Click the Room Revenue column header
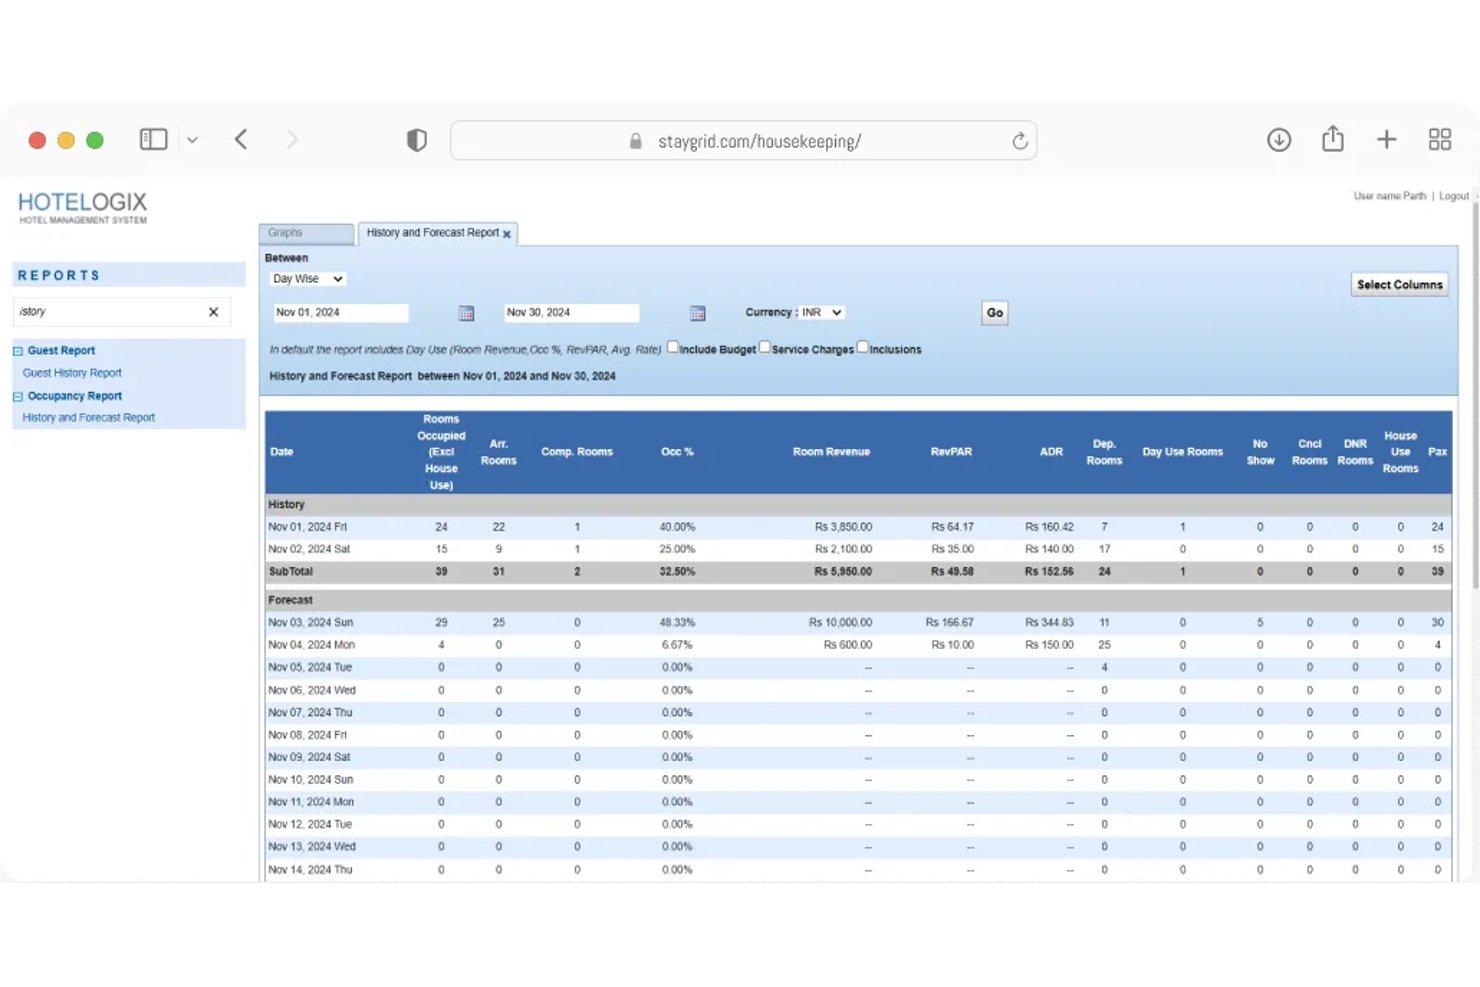Viewport: 1480px width, 987px height. 831,452
